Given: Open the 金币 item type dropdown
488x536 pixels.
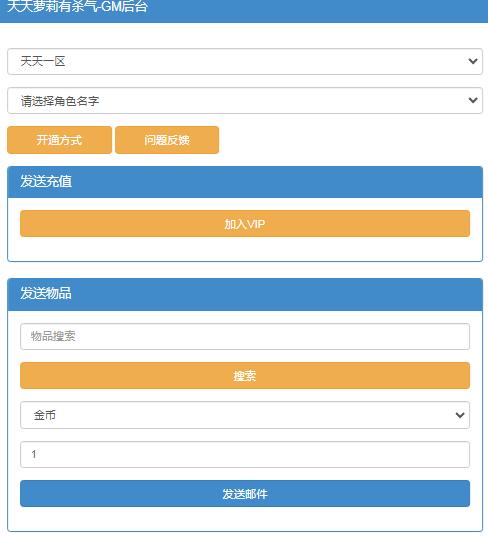Looking at the screenshot, I should click(245, 415).
